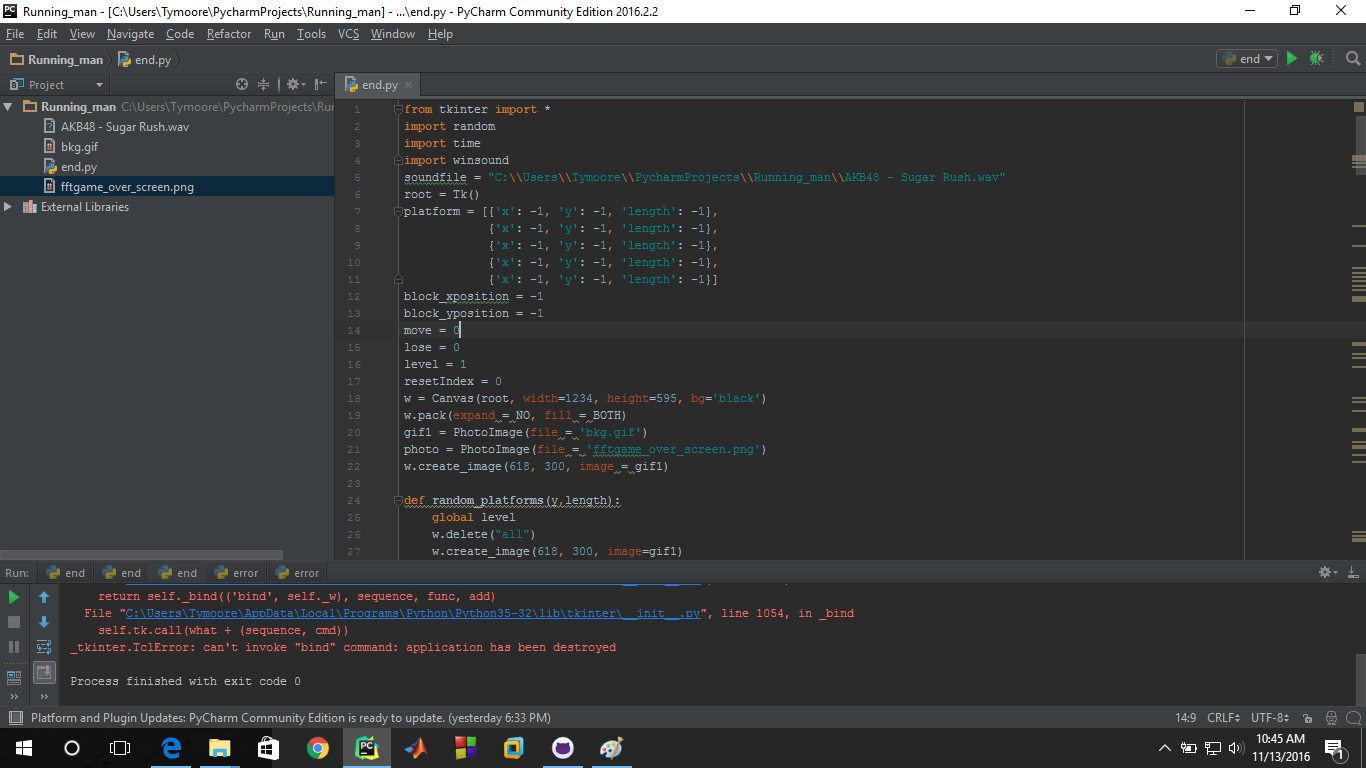Open the tkinter __init__.py traceback link
This screenshot has height=768, width=1366.
coord(411,613)
